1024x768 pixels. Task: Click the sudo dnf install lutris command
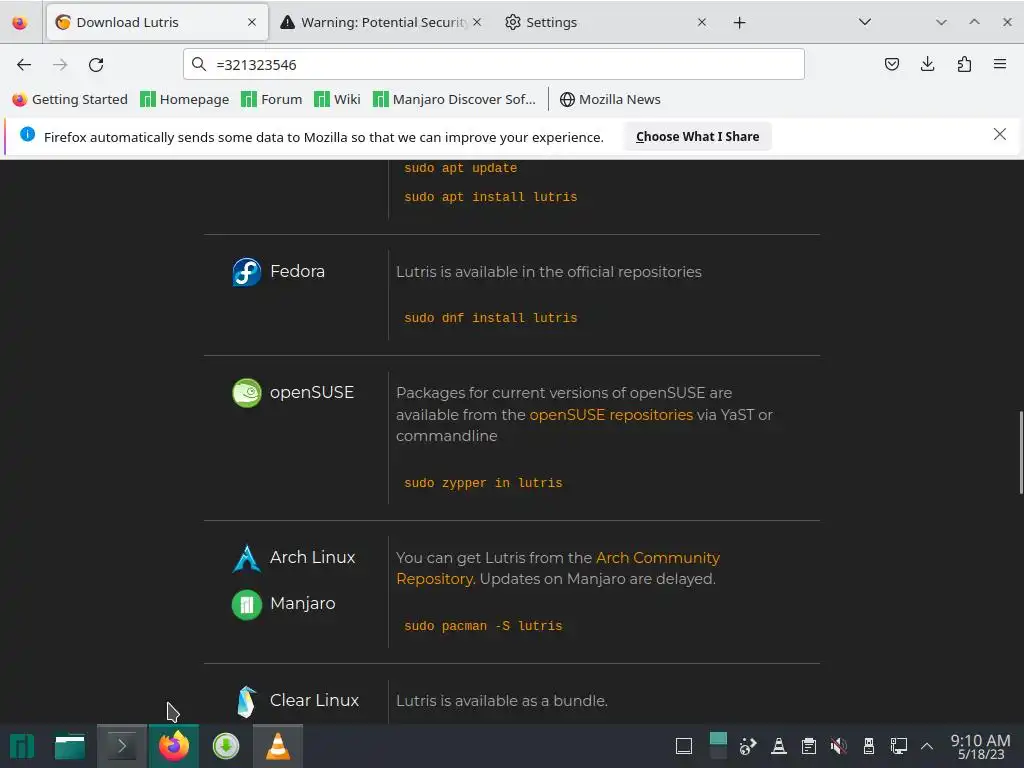click(x=490, y=318)
